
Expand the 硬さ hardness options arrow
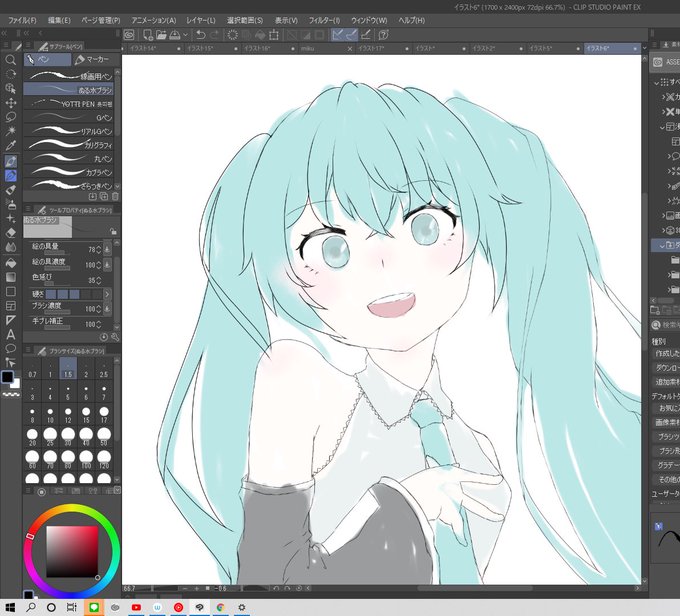pos(107,295)
